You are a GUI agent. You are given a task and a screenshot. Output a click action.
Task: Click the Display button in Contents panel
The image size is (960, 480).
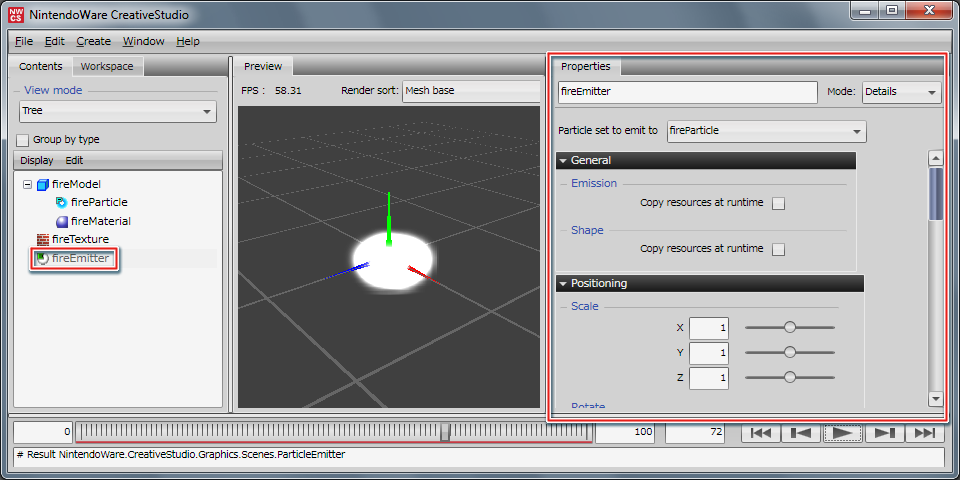click(x=37, y=160)
